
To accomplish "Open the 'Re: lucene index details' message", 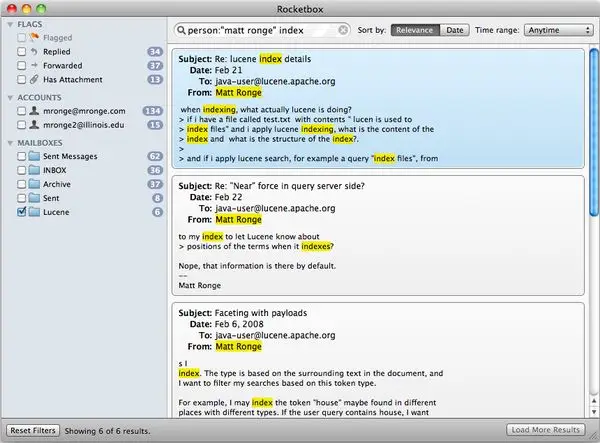I will pyautogui.click(x=378, y=108).
